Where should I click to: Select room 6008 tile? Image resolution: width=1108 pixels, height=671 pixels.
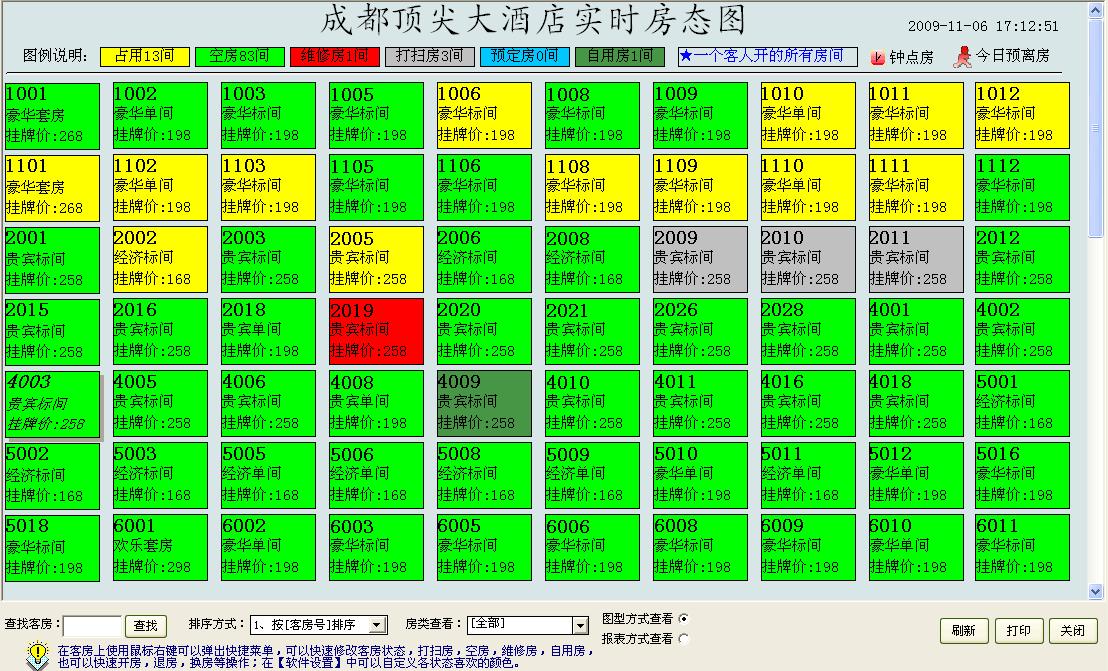(x=700, y=547)
